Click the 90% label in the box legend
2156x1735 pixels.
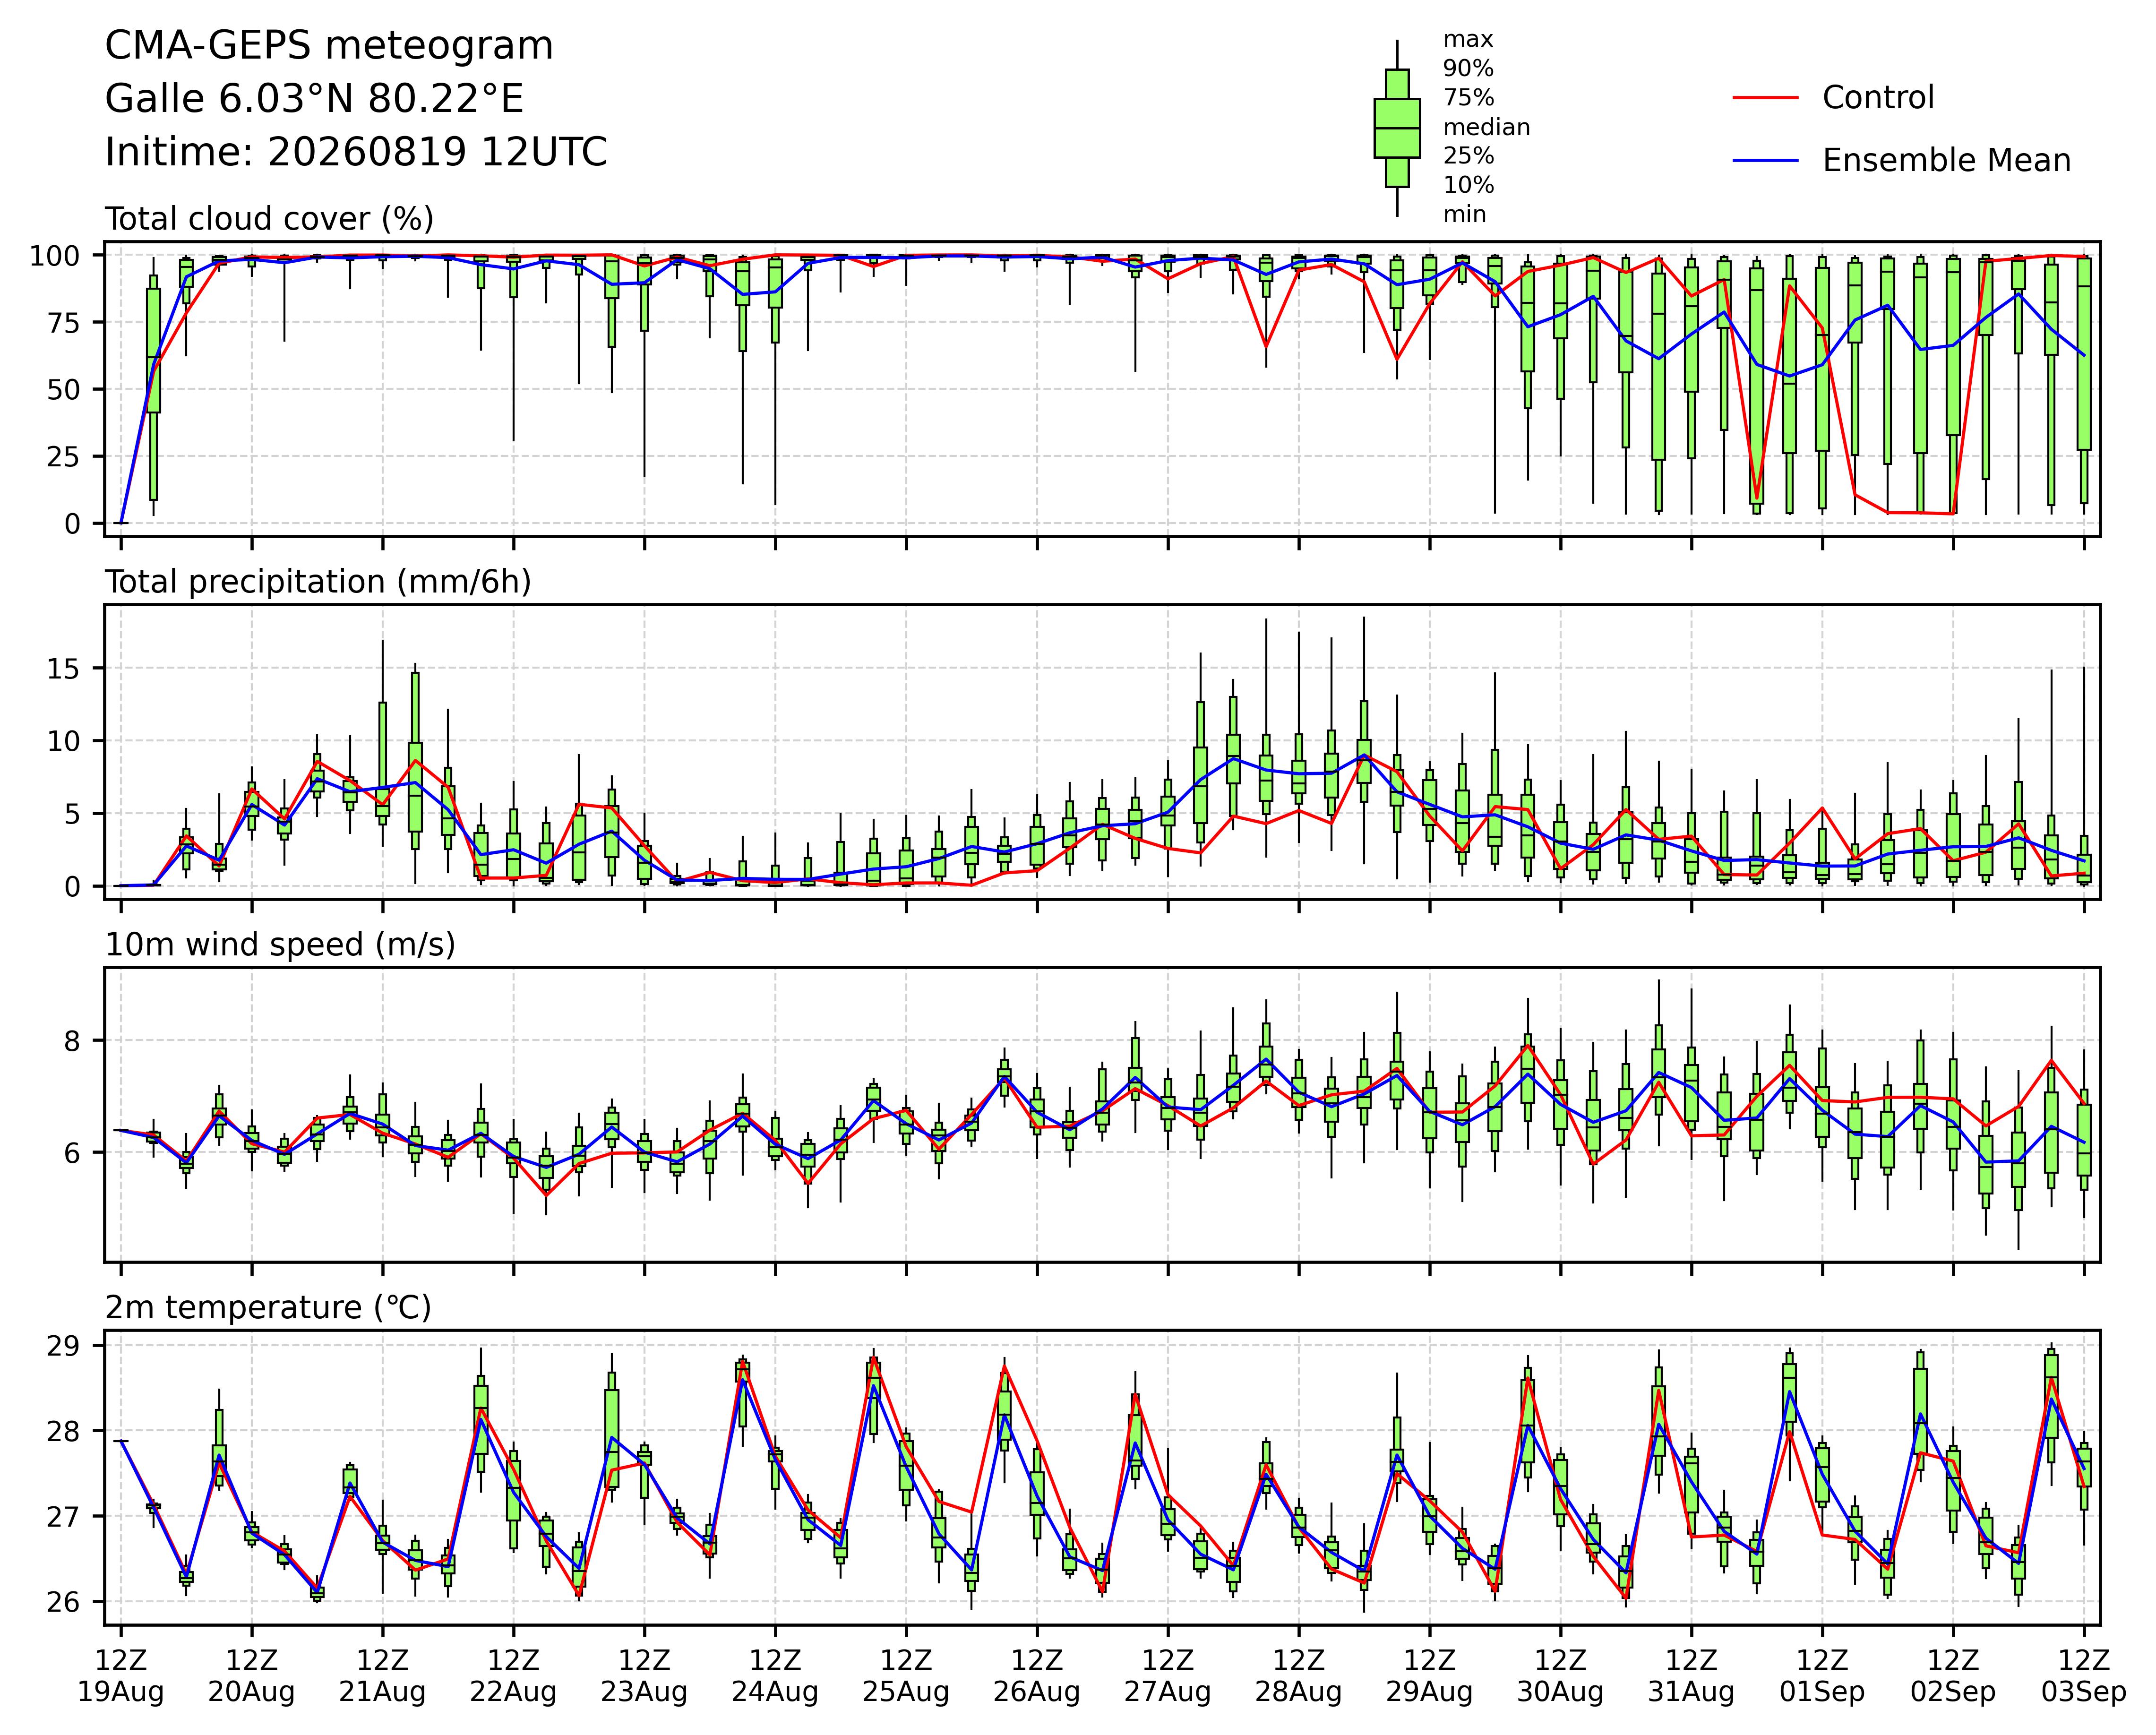1468,69
